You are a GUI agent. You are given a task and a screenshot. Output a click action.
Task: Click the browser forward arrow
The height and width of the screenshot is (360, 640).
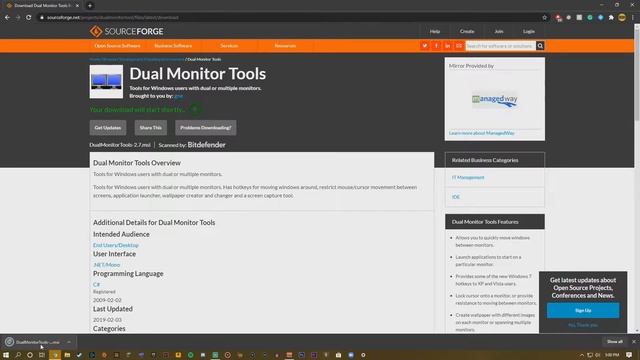point(18,18)
